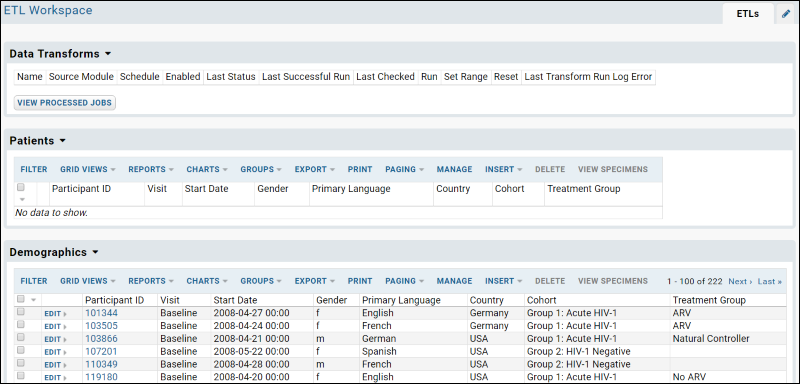Open Paging menu in Demographics grid
Screen dimensions: 800x384
click(405, 281)
